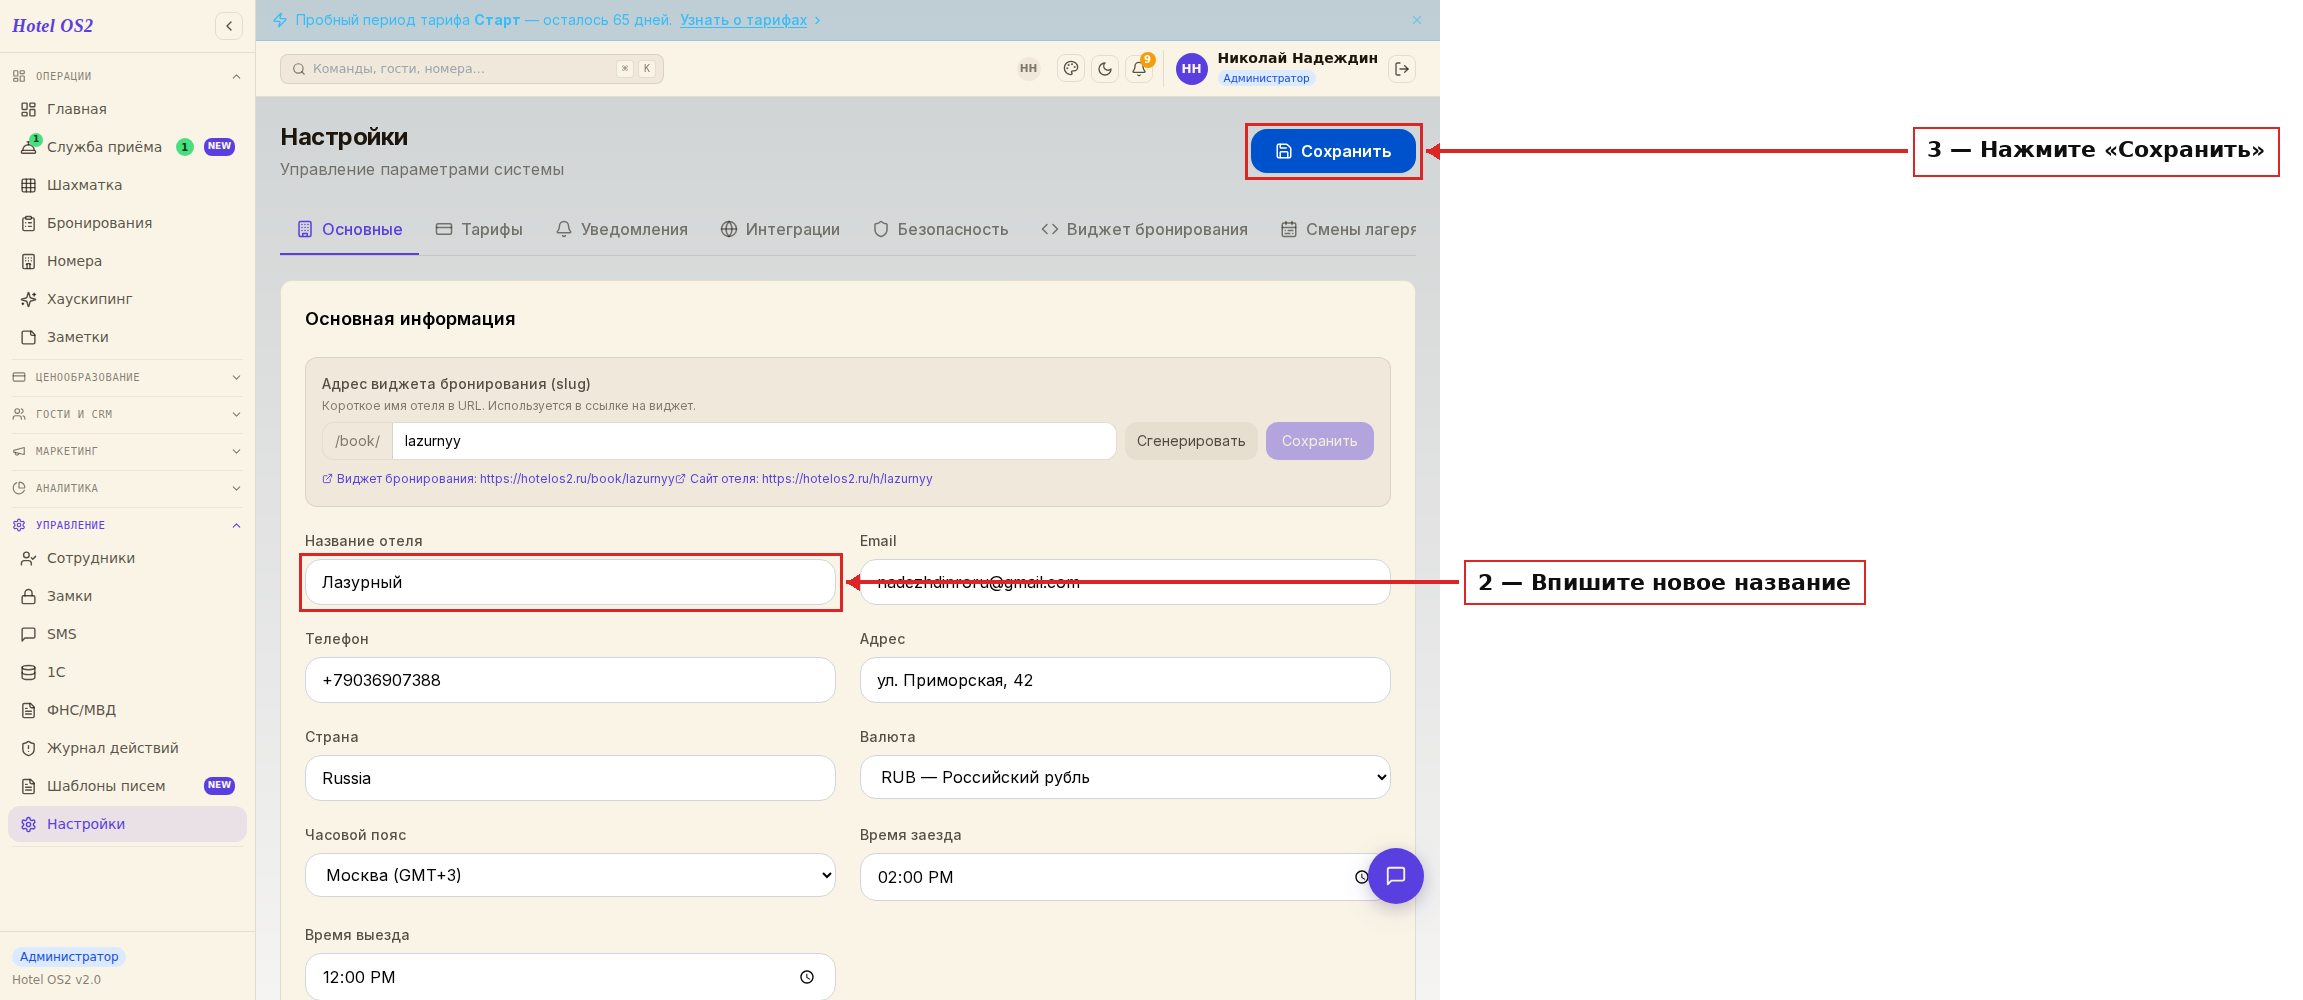Click the slug input containing lazurnyy
This screenshot has width=2303, height=1000.
754,441
